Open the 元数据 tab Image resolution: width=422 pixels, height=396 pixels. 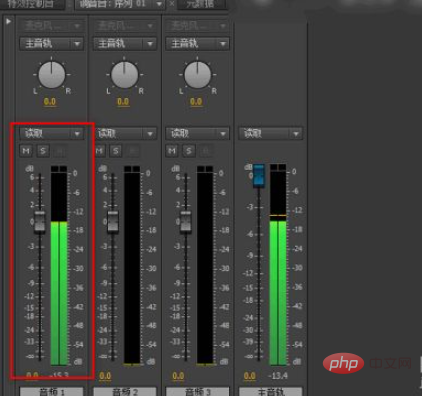pyautogui.click(x=200, y=4)
